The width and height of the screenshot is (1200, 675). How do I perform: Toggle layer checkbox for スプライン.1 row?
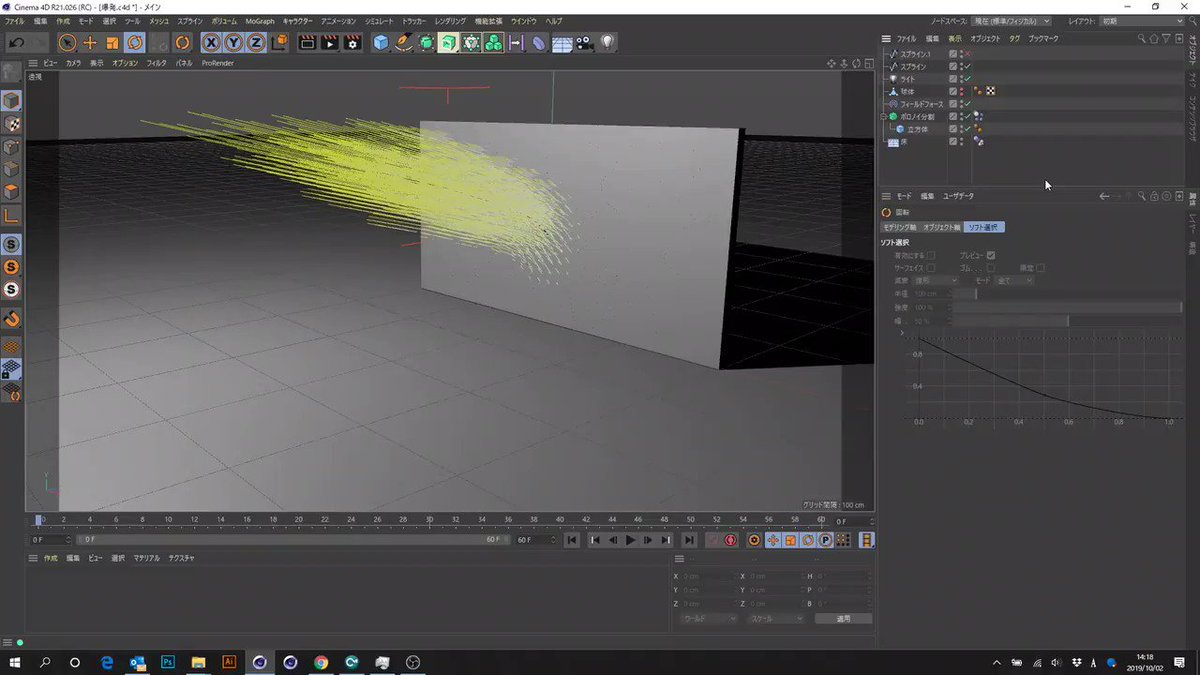(953, 53)
